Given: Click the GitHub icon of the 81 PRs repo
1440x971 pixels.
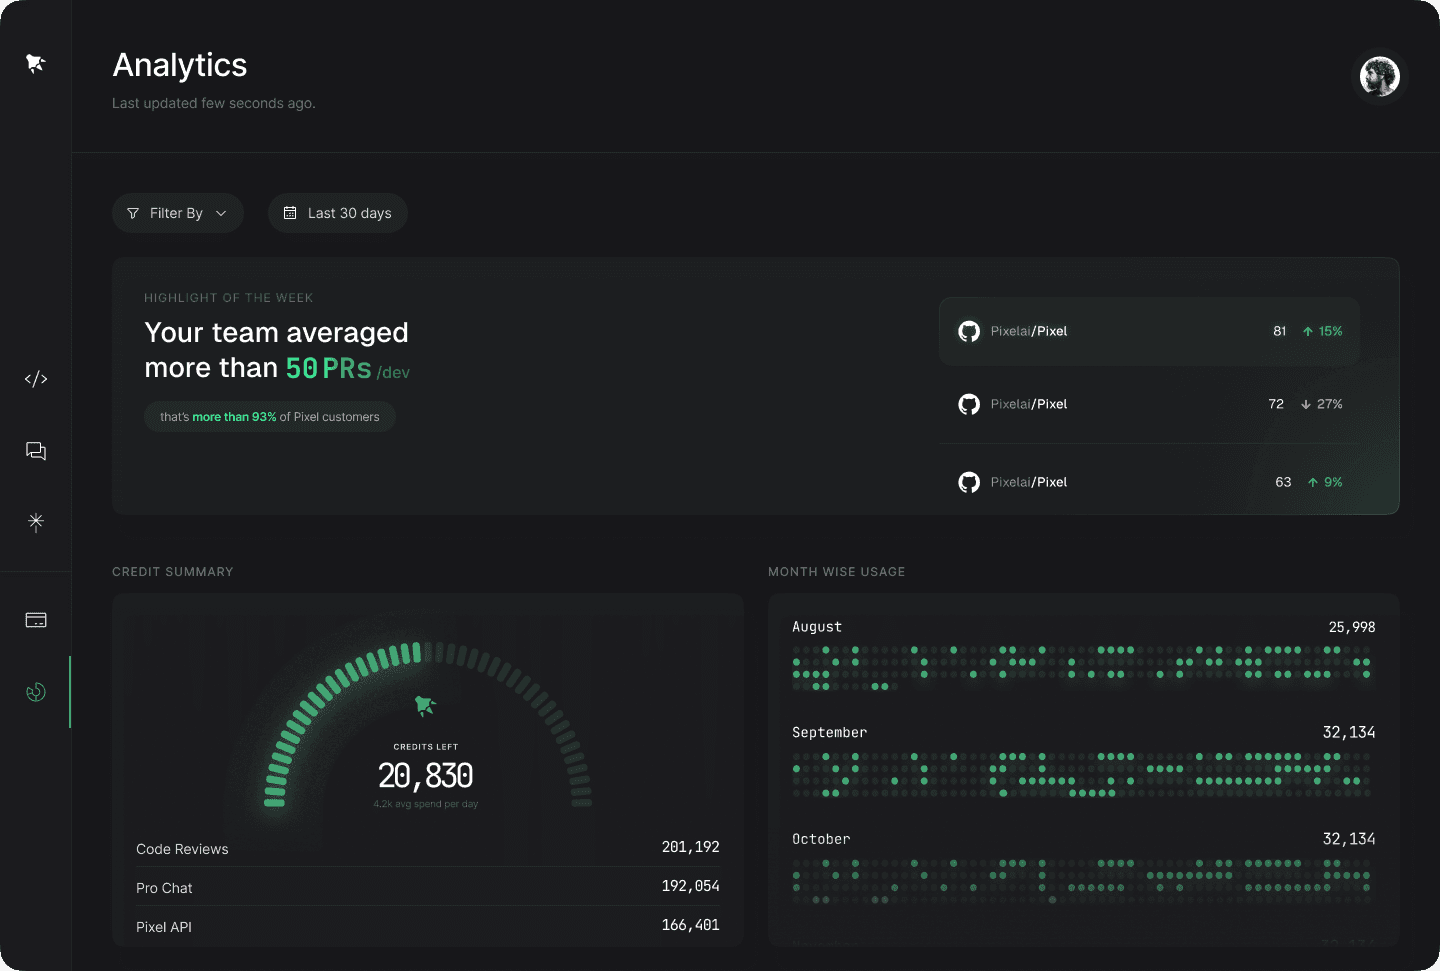Looking at the screenshot, I should tap(969, 331).
